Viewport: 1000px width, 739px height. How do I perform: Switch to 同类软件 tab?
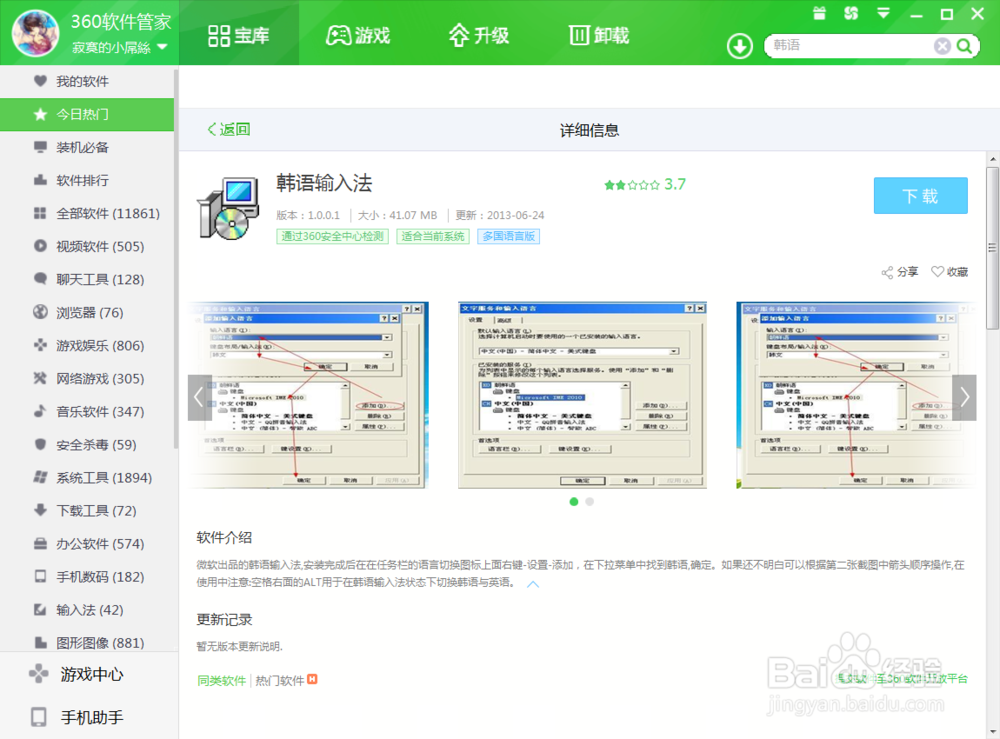click(x=221, y=681)
